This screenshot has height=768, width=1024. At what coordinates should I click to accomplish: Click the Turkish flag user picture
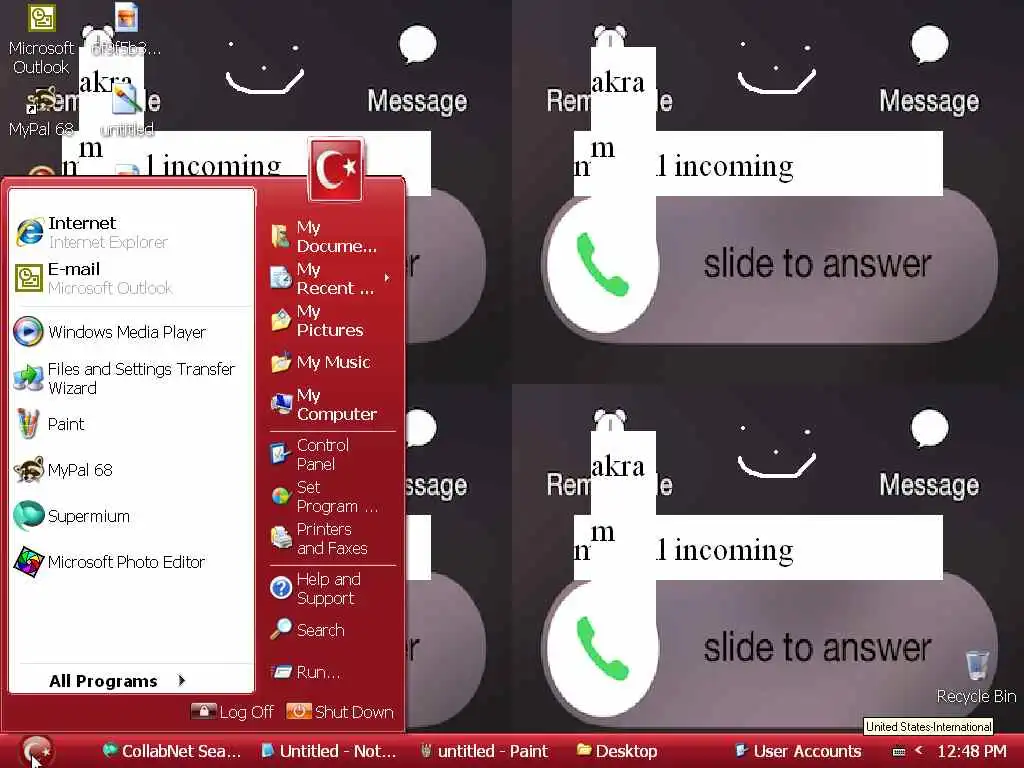click(x=336, y=169)
